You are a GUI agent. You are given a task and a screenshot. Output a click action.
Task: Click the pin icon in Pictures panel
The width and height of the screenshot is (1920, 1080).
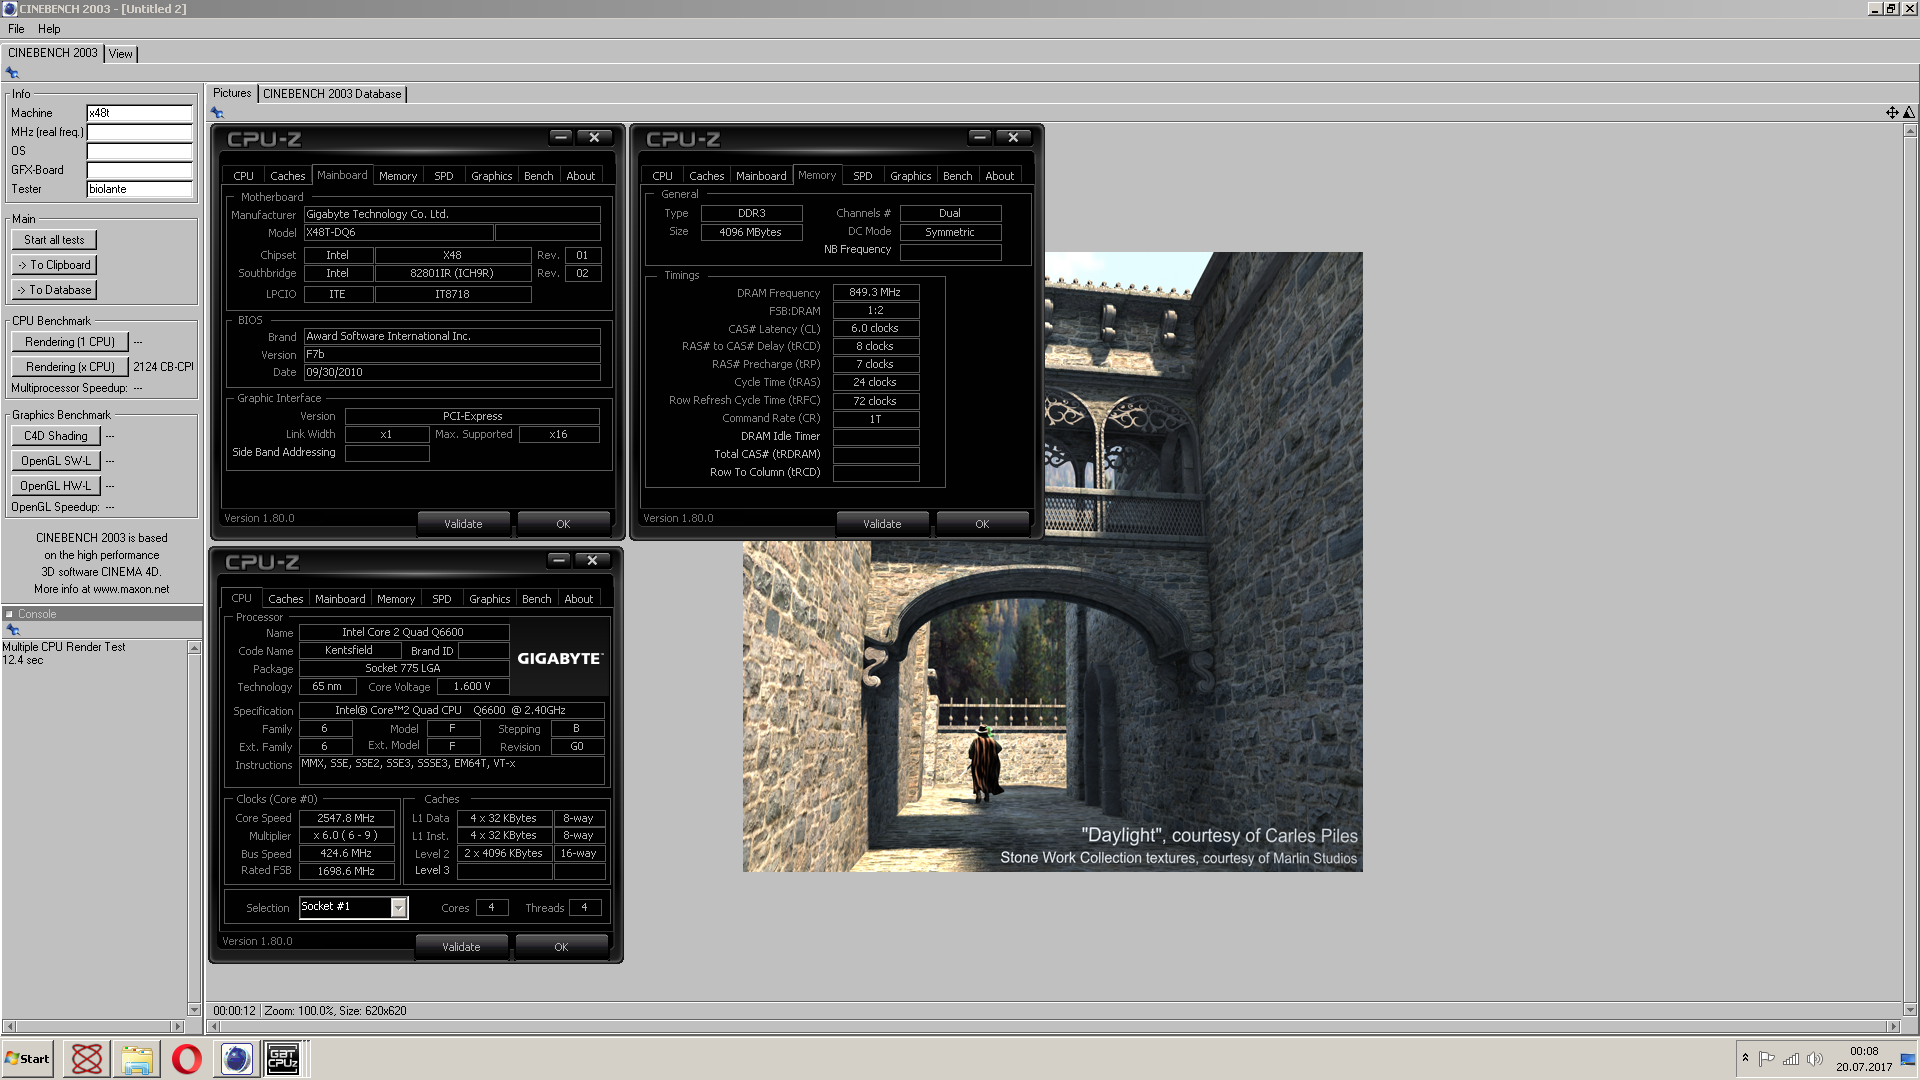pos(217,113)
